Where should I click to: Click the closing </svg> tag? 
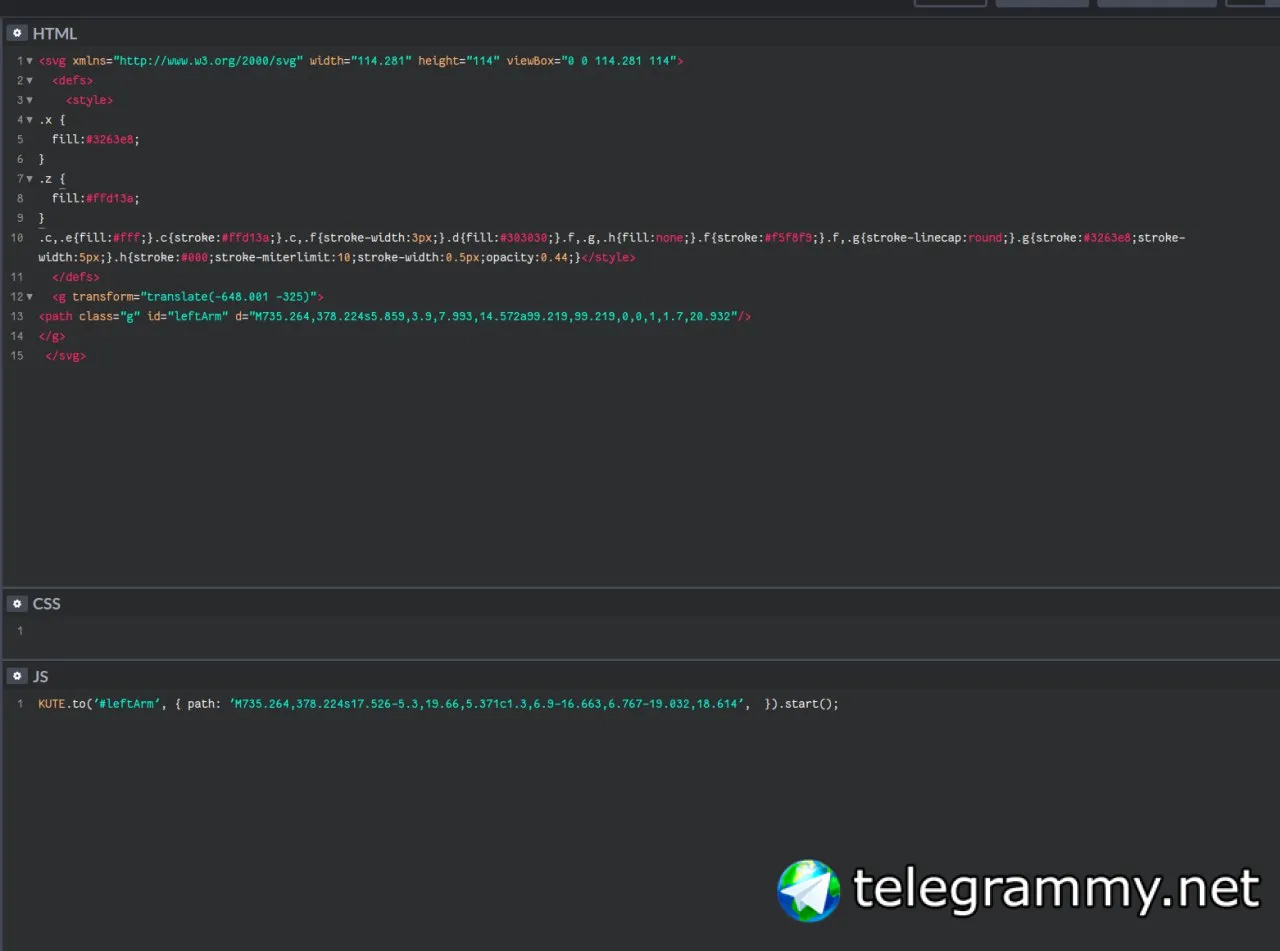tap(65, 356)
